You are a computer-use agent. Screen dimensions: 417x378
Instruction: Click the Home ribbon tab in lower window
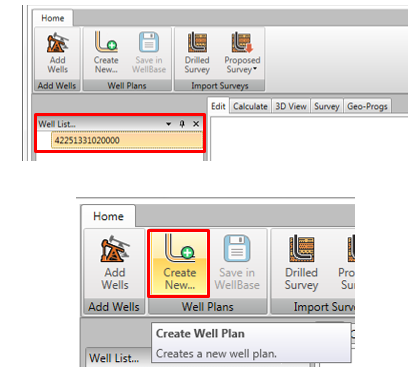[x=108, y=216]
